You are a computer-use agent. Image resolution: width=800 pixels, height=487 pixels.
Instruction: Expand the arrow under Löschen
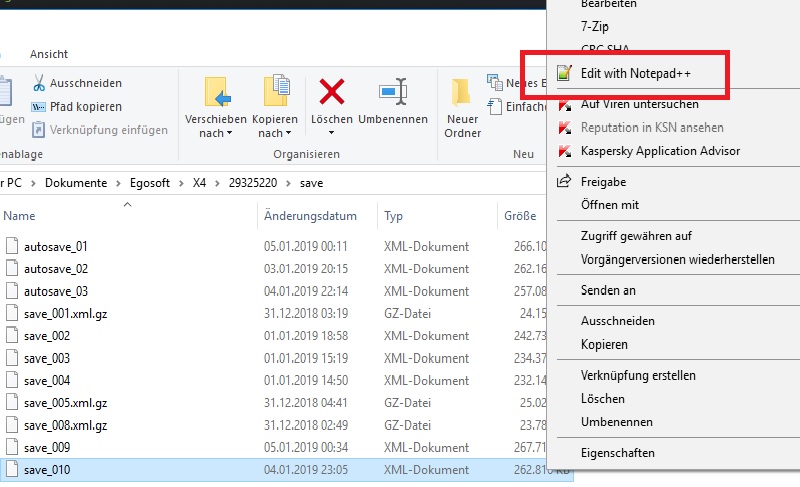click(331, 133)
